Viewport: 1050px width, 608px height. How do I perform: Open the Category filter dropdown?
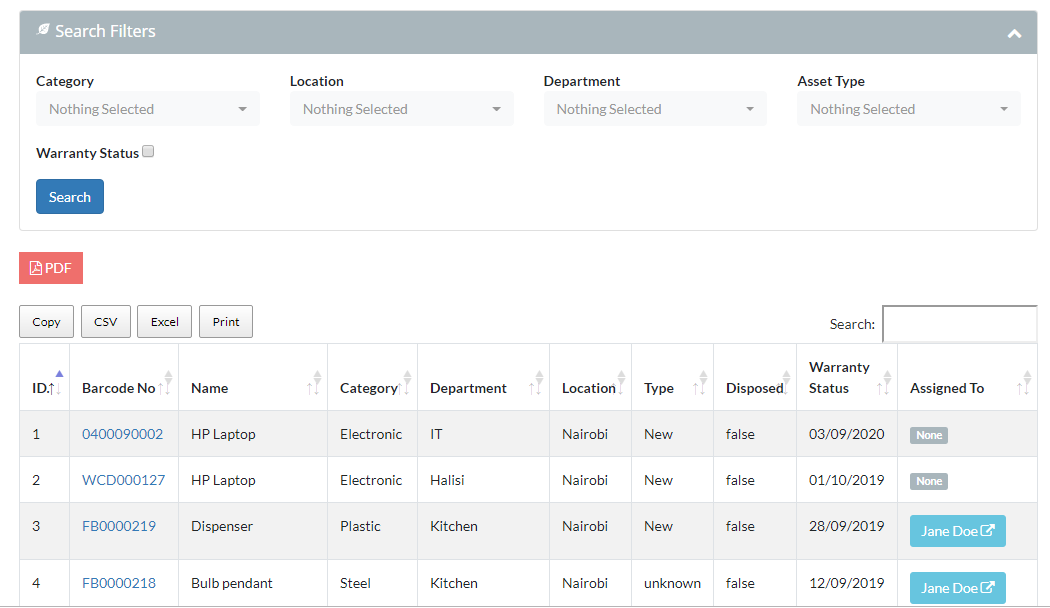147,109
